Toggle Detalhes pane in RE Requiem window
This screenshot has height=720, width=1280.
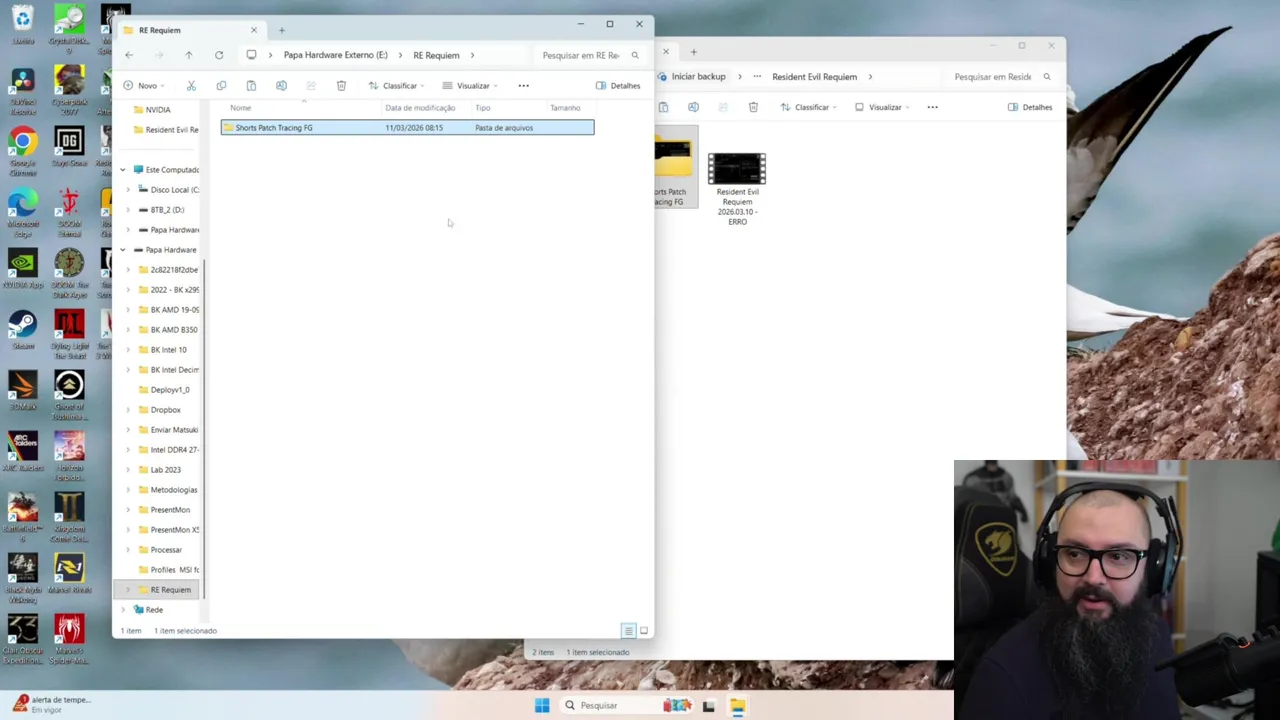(618, 85)
